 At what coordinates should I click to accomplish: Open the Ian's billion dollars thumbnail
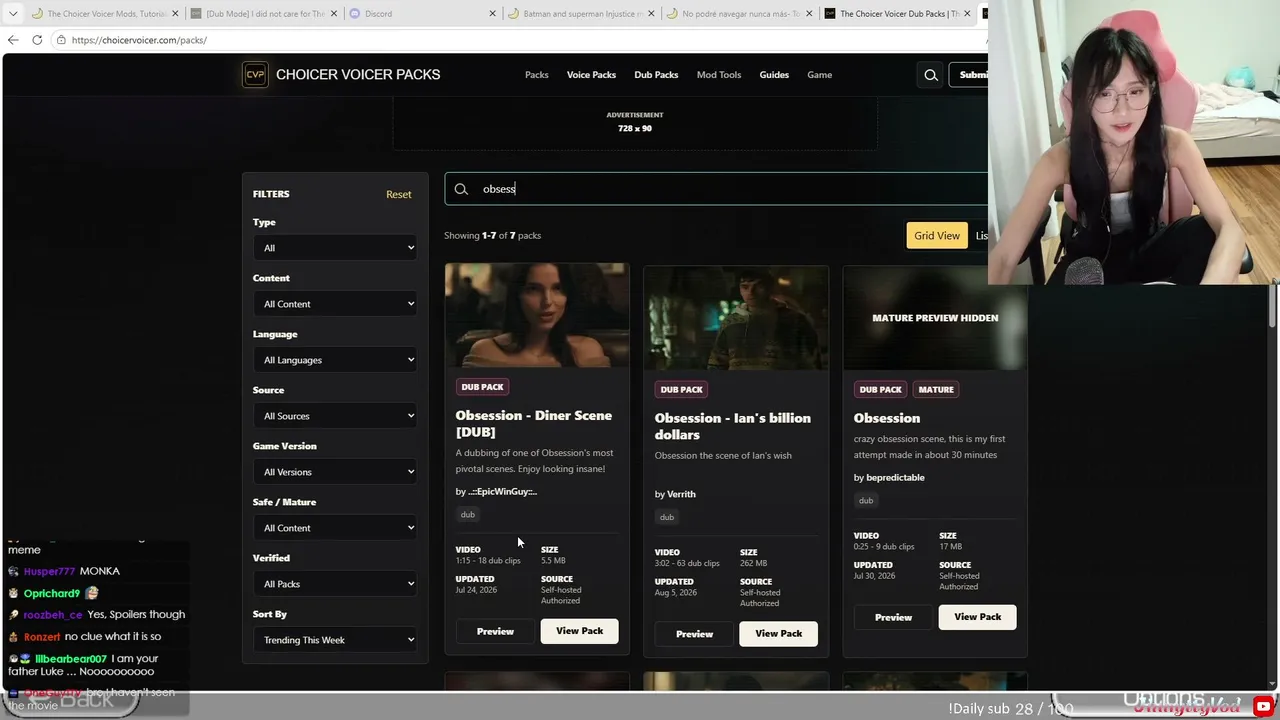pyautogui.click(x=736, y=318)
